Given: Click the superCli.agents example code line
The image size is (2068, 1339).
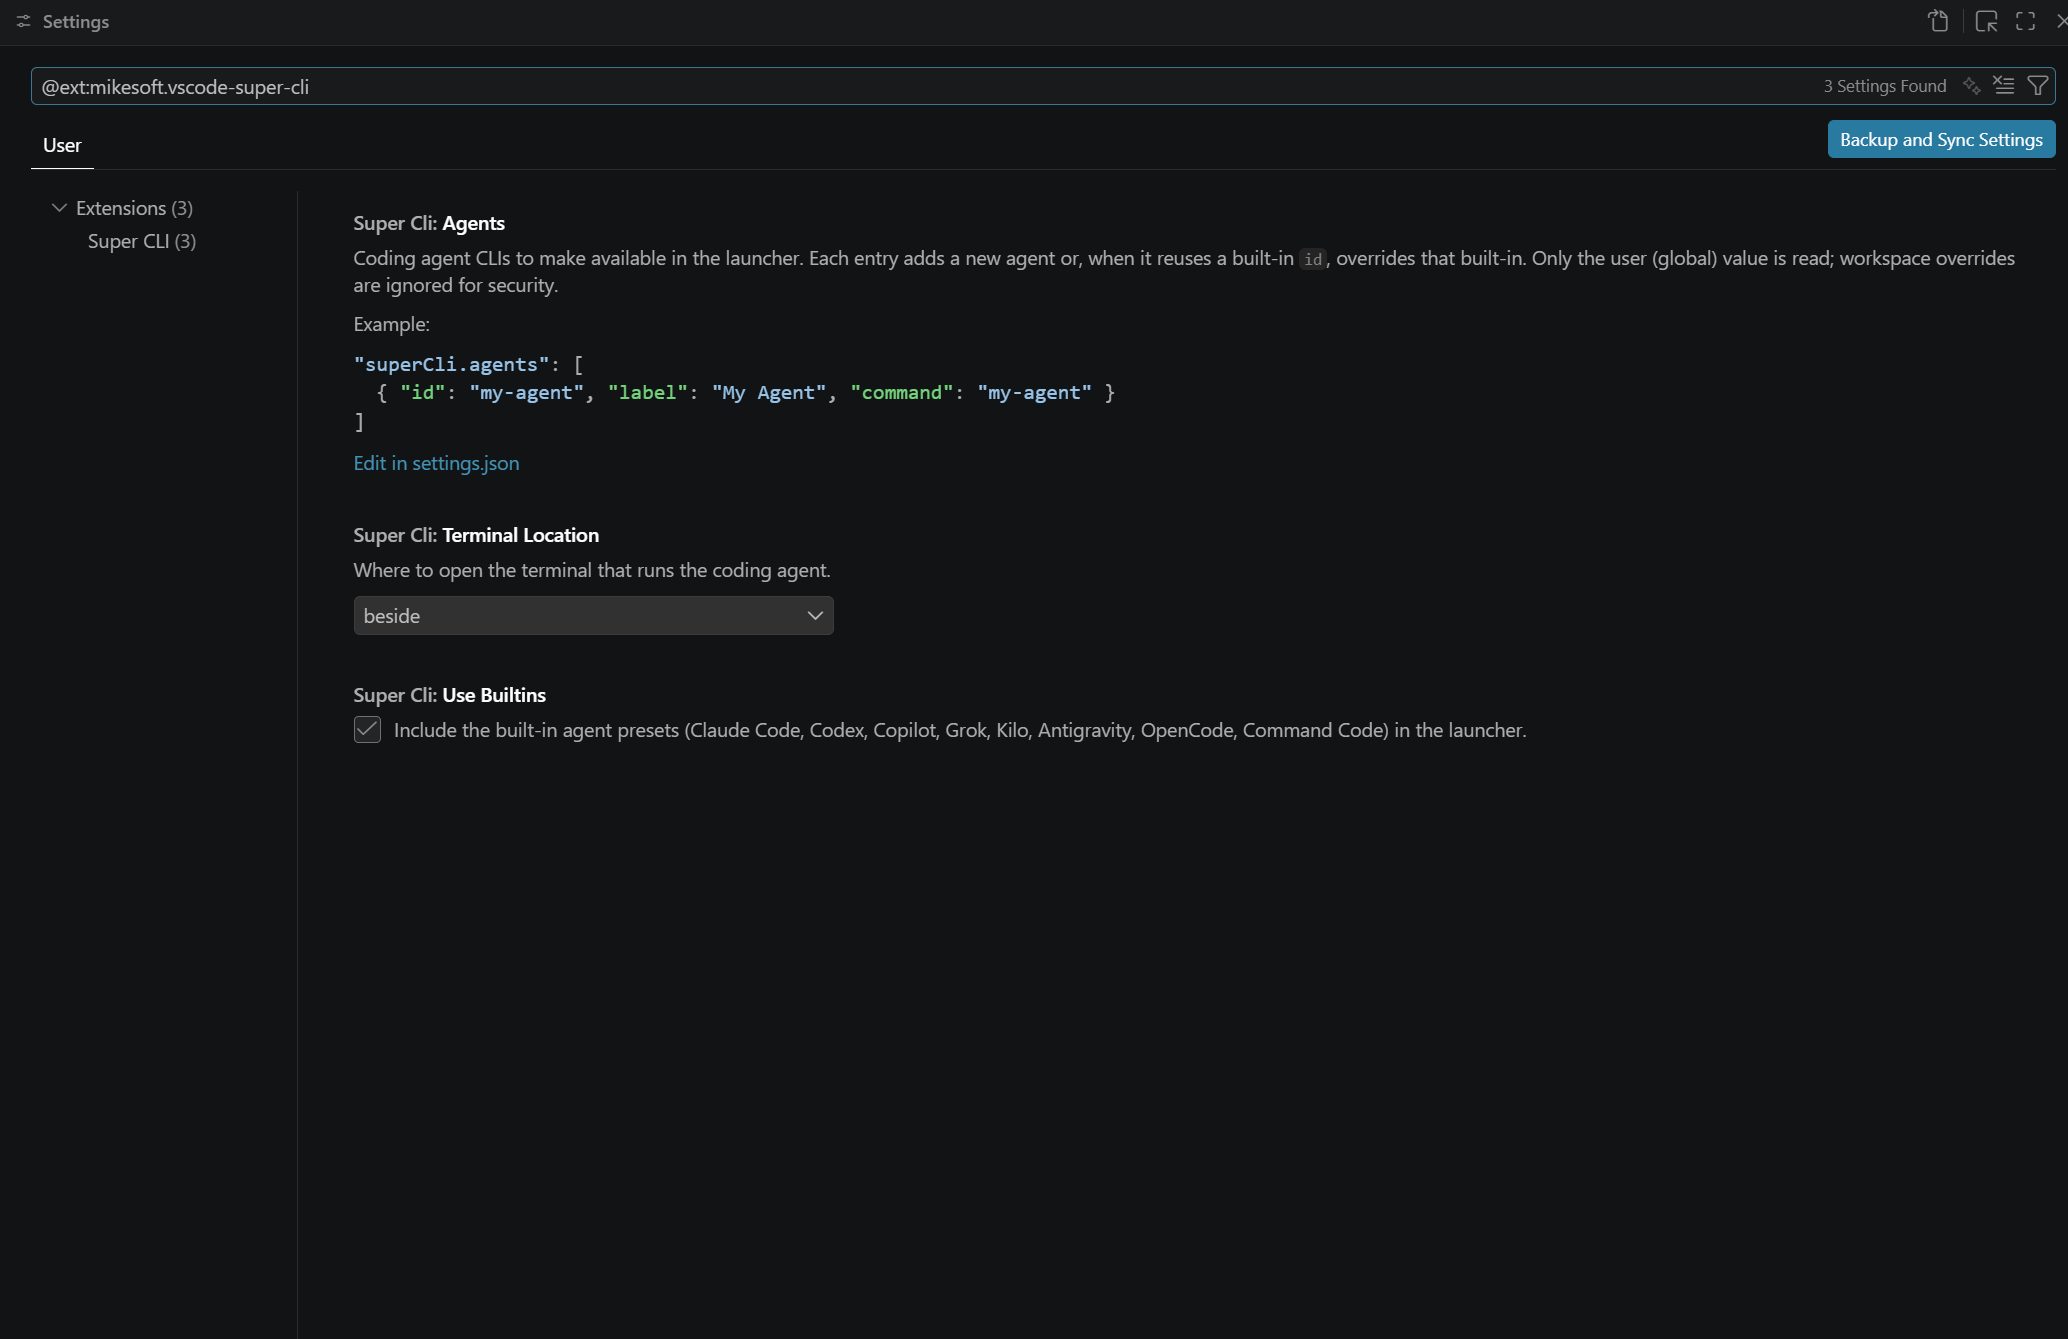Looking at the screenshot, I should pyautogui.click(x=469, y=364).
